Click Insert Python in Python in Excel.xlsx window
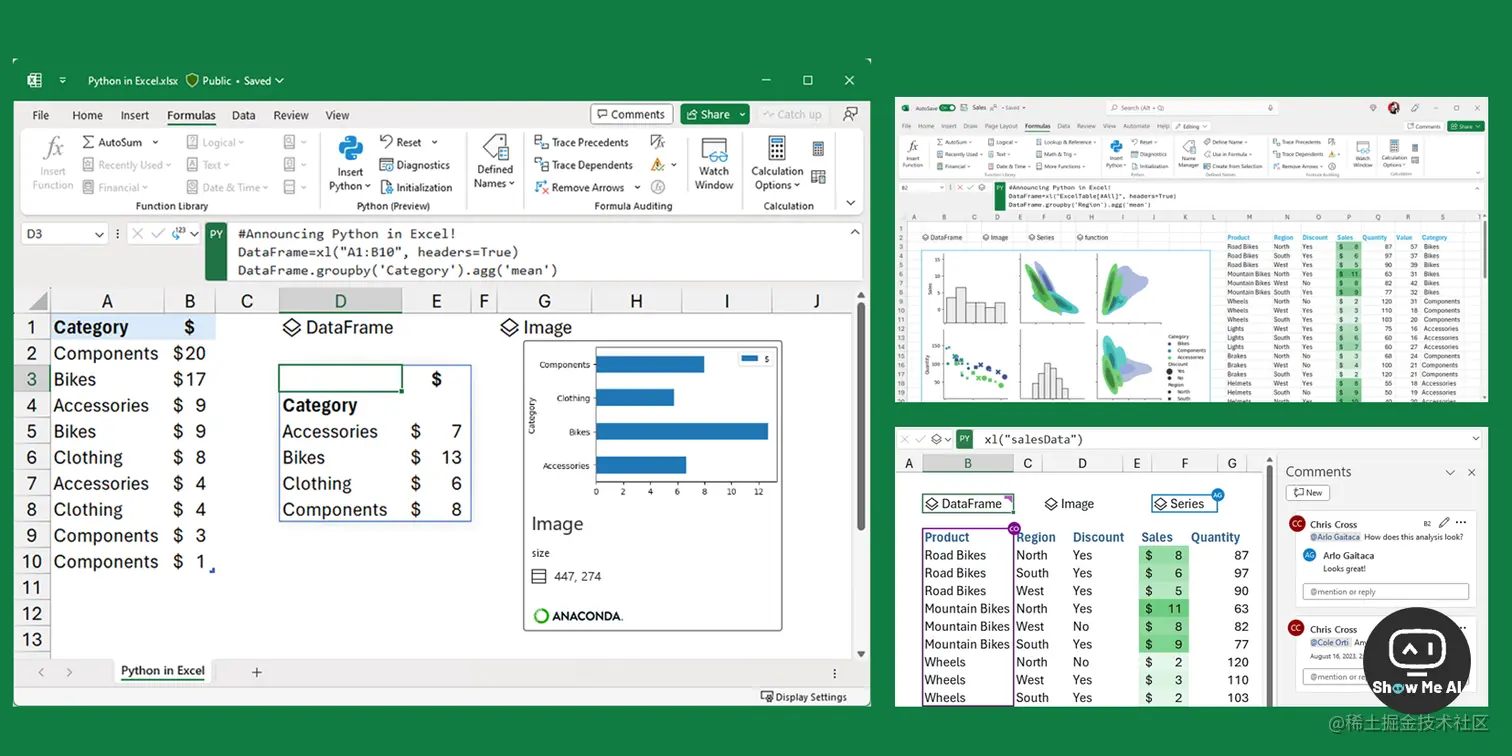 (350, 164)
